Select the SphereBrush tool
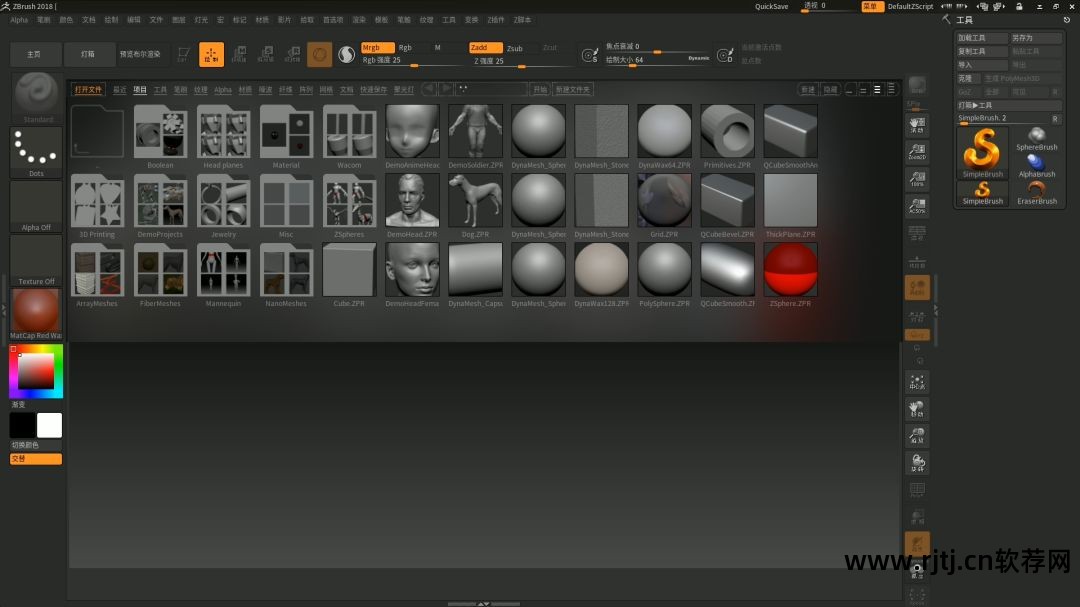1080x607 pixels. coord(1037,138)
